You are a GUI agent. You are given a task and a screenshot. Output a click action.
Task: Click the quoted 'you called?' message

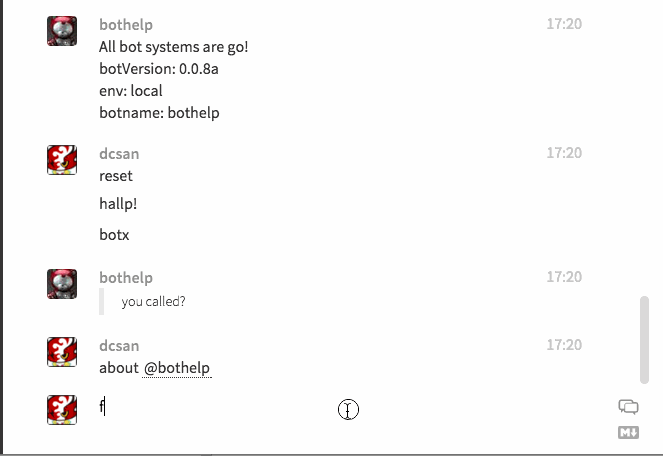(153, 302)
